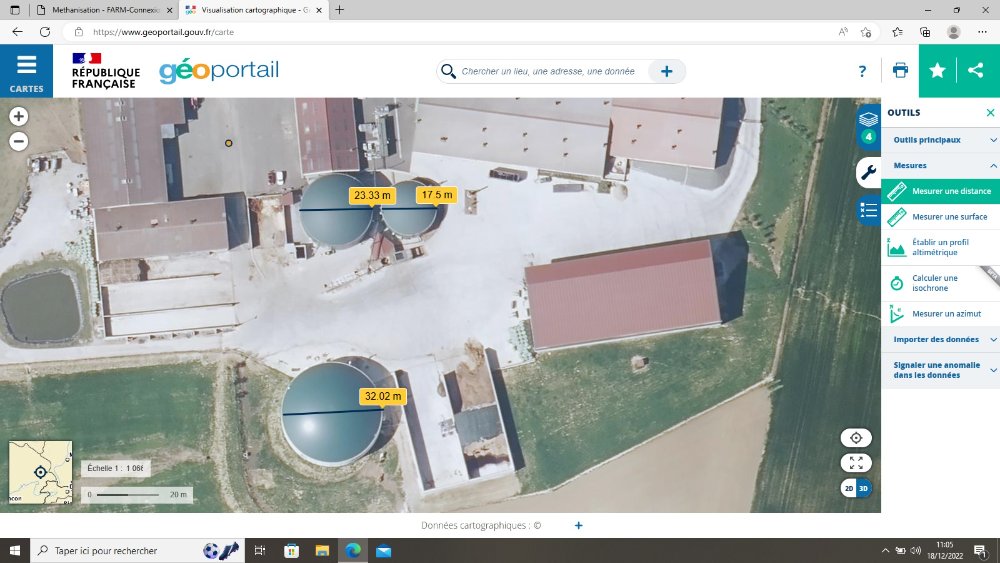Expand Importer des données section

click(x=940, y=340)
